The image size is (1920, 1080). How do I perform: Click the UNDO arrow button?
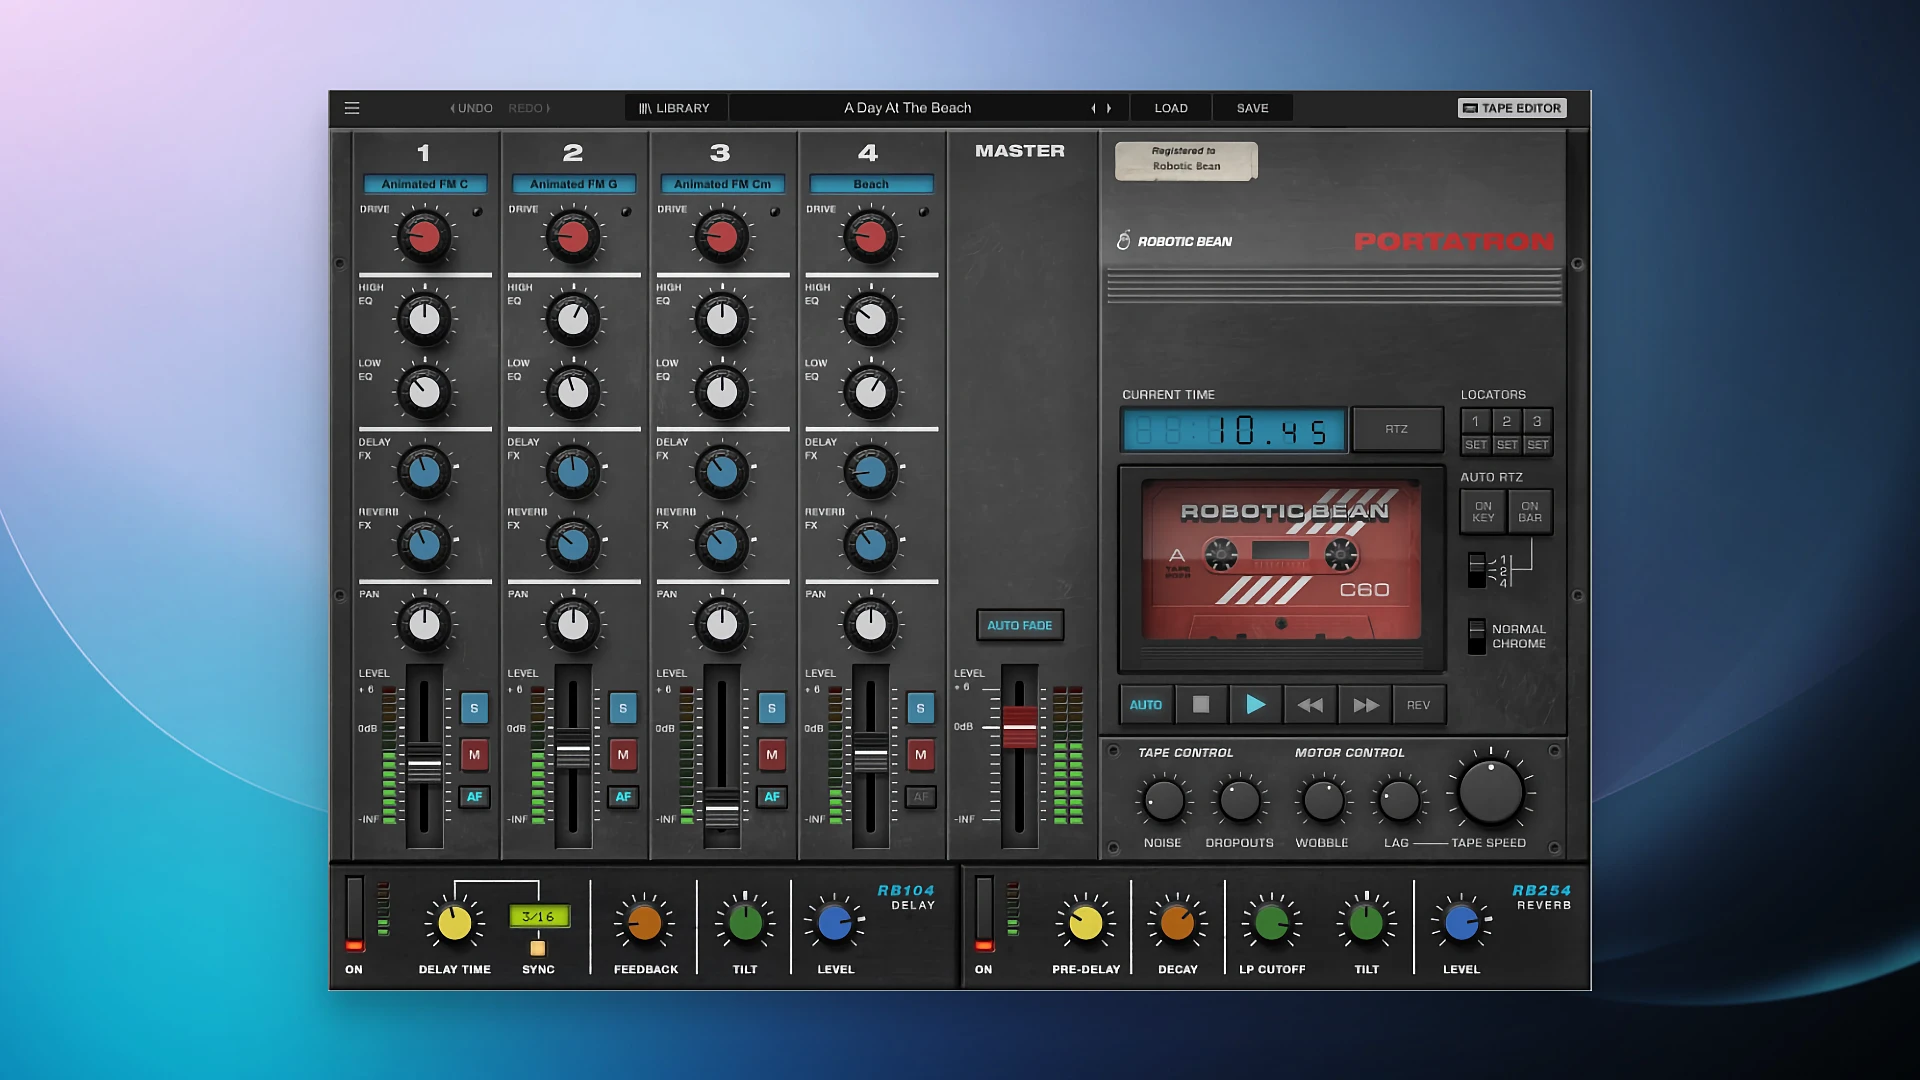coord(471,108)
